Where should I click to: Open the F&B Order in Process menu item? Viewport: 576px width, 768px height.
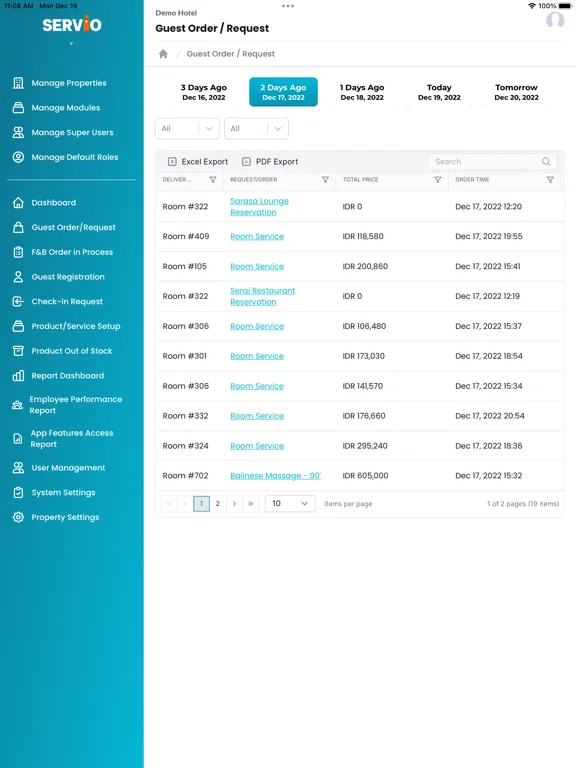point(72,252)
